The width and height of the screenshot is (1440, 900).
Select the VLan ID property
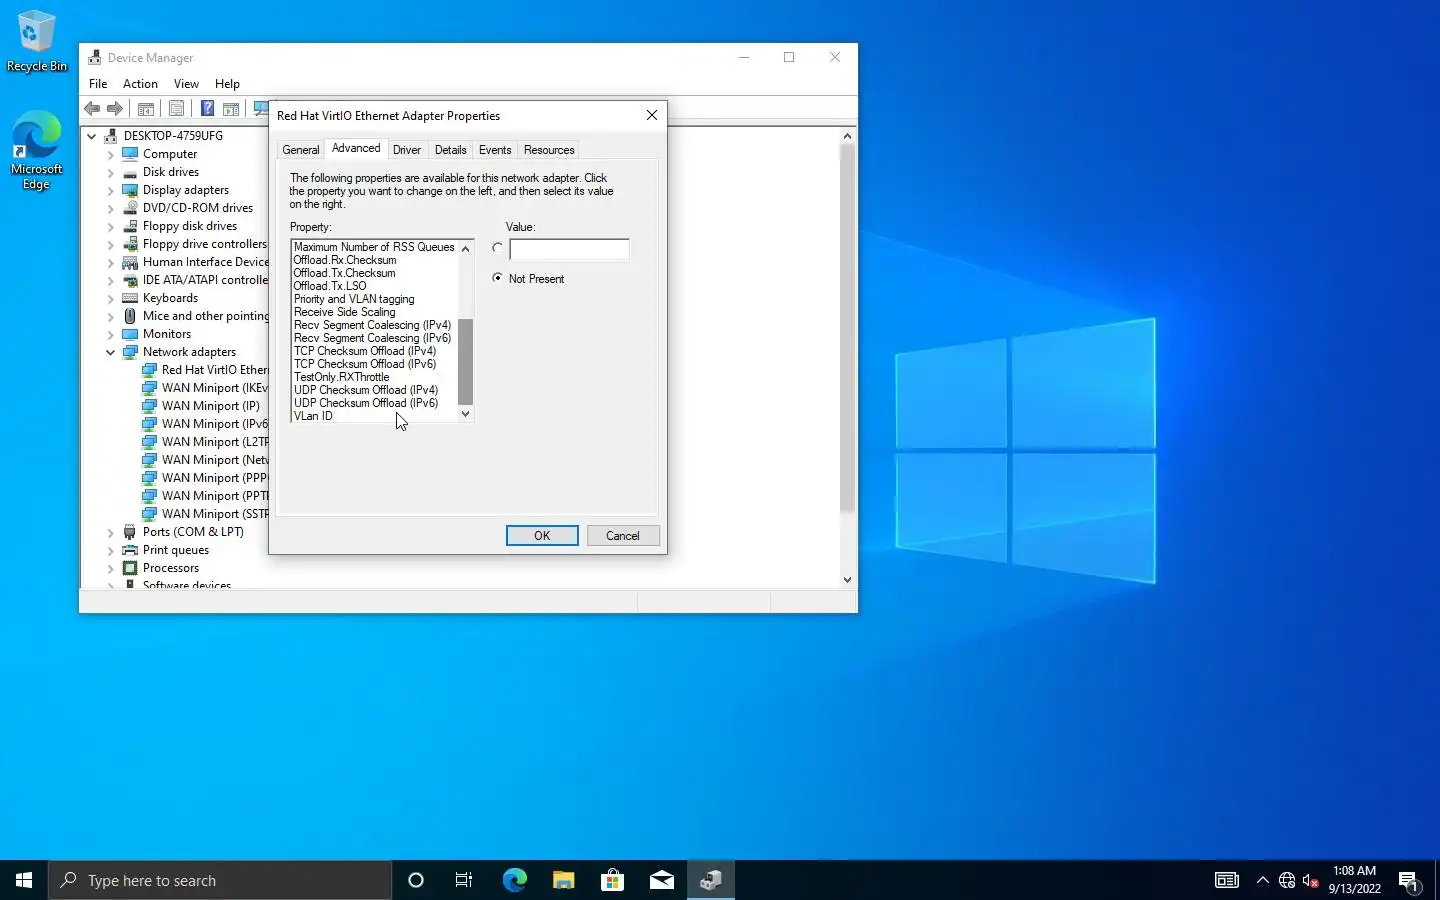314,416
